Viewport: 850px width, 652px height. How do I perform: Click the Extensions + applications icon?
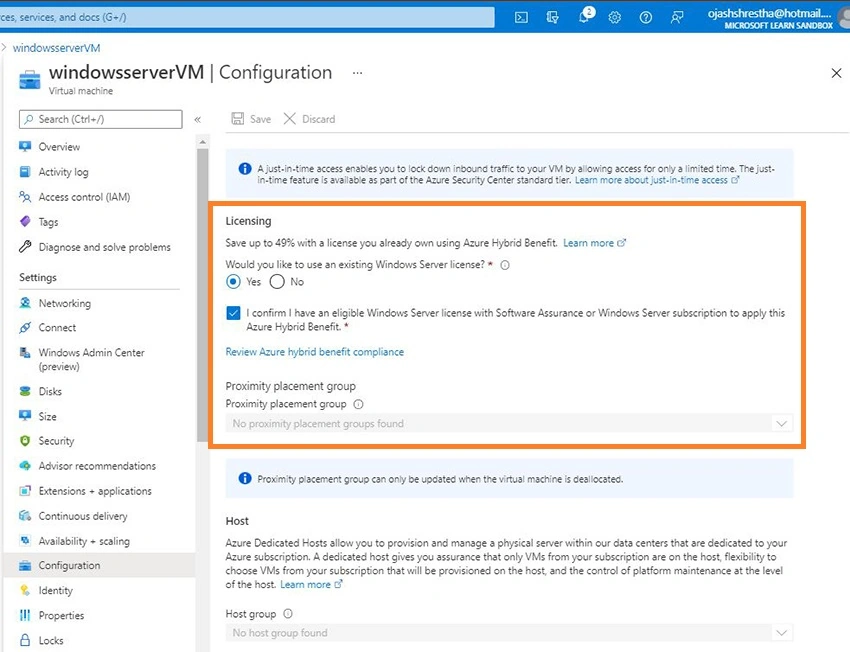pyautogui.click(x=25, y=490)
